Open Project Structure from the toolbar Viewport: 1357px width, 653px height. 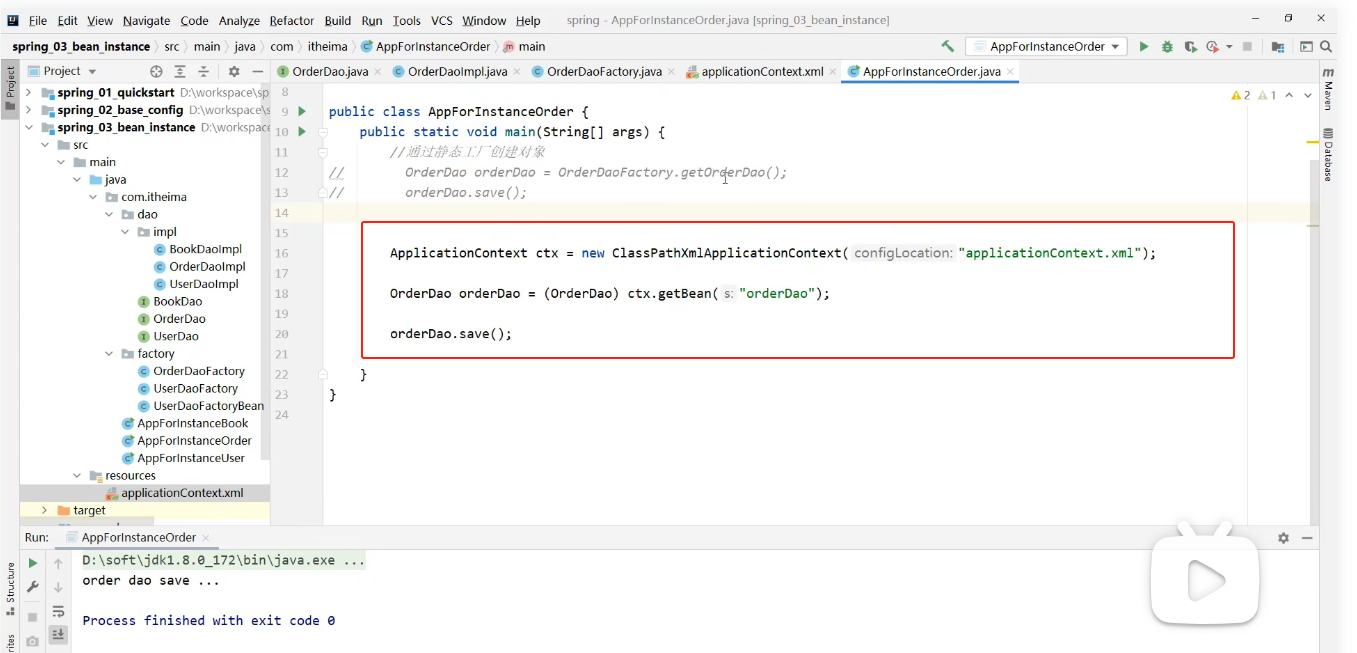(x=1278, y=46)
